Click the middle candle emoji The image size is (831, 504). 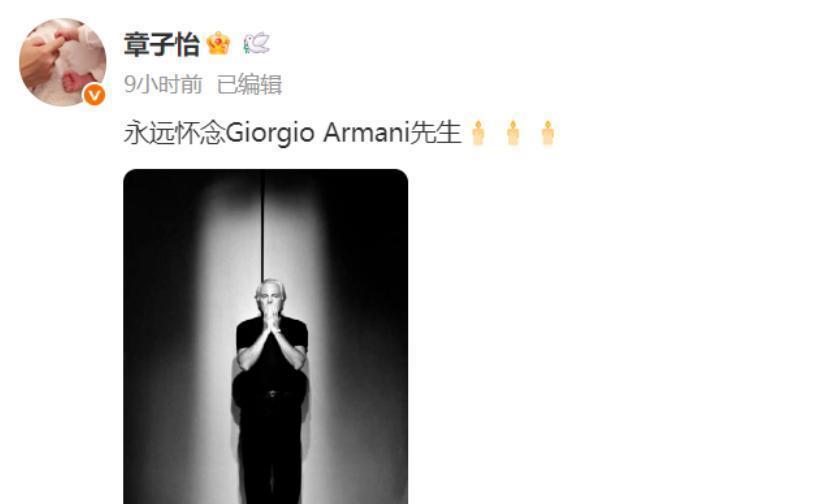512,132
